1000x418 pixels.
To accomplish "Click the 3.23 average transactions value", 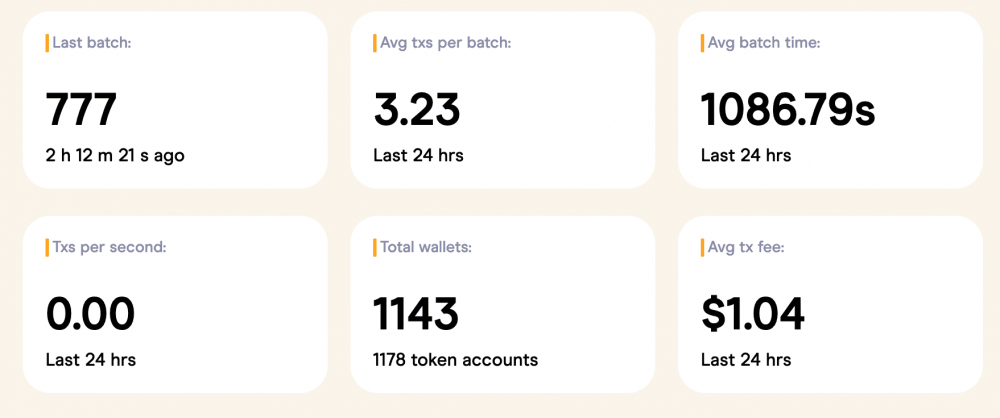I will click(x=418, y=109).
